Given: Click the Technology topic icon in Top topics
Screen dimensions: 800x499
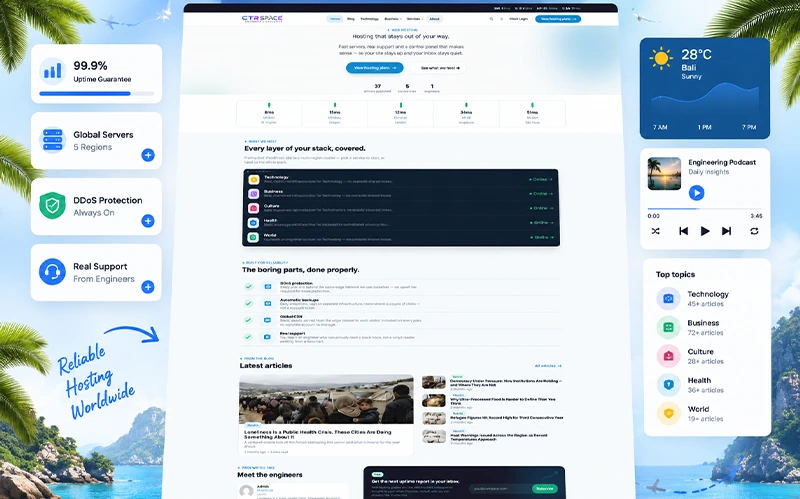Looking at the screenshot, I should [x=668, y=298].
